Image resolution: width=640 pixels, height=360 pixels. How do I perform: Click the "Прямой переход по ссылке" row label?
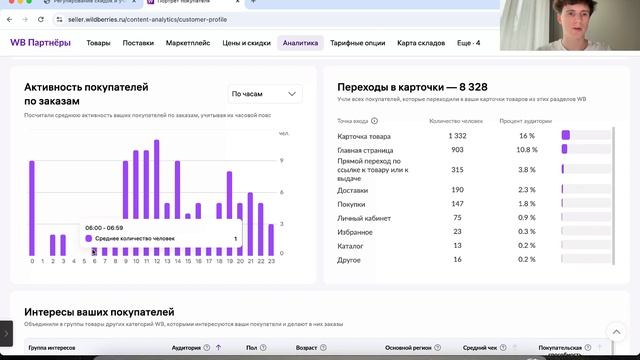pos(373,169)
